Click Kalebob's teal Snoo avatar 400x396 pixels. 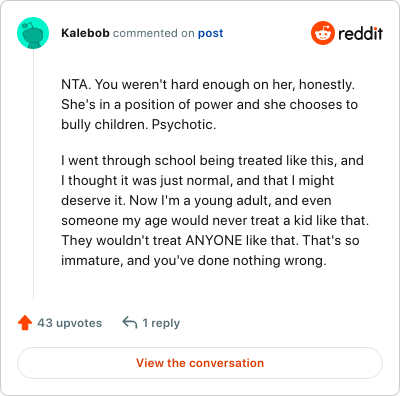33,33
